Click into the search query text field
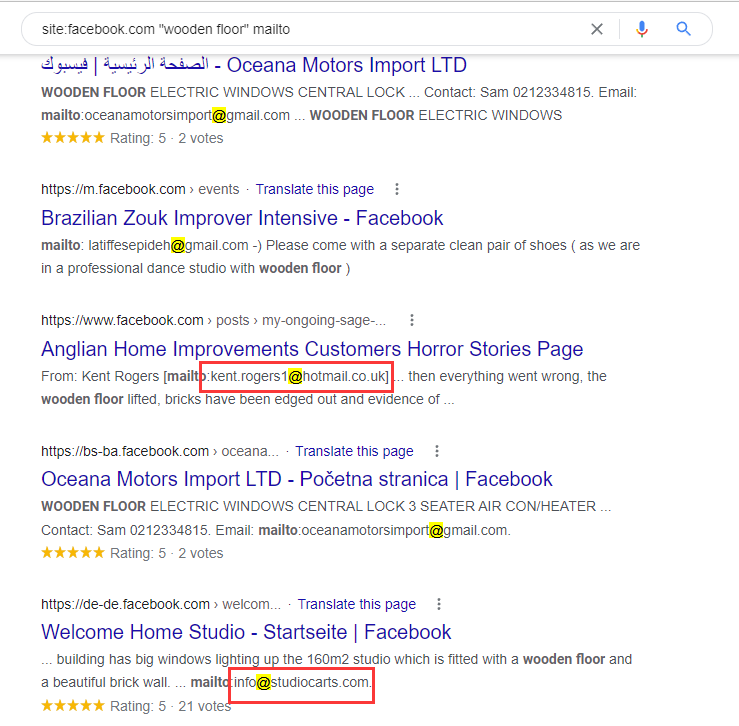Viewport: 739px width, 726px height. tap(300, 29)
